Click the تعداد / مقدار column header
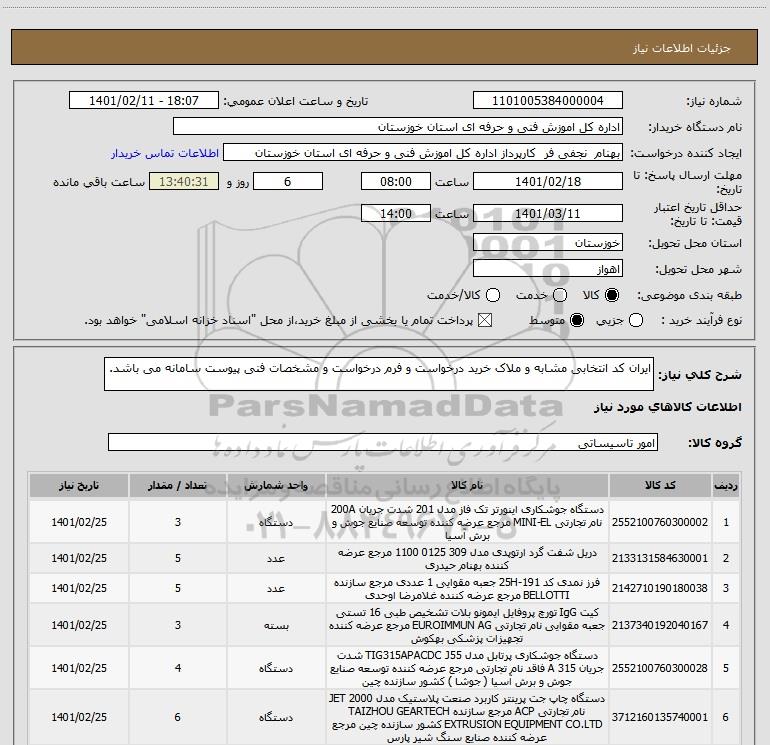This screenshot has height=745, width=770. (x=178, y=486)
